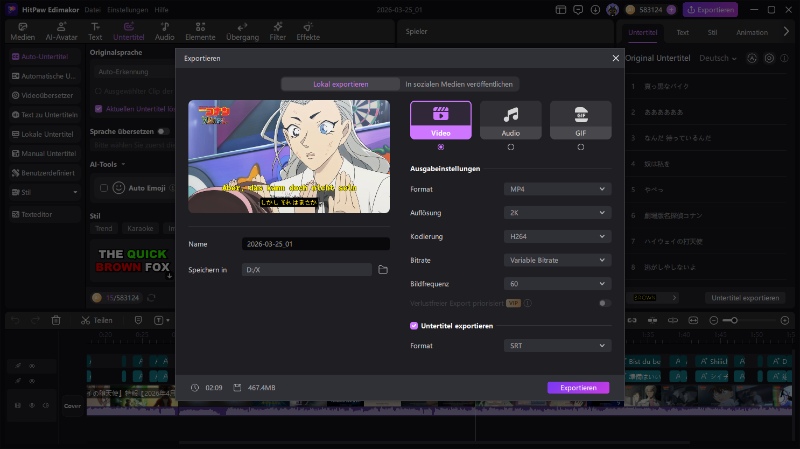
Task: Select Videoübersetzer in sidebar
Action: point(44,95)
